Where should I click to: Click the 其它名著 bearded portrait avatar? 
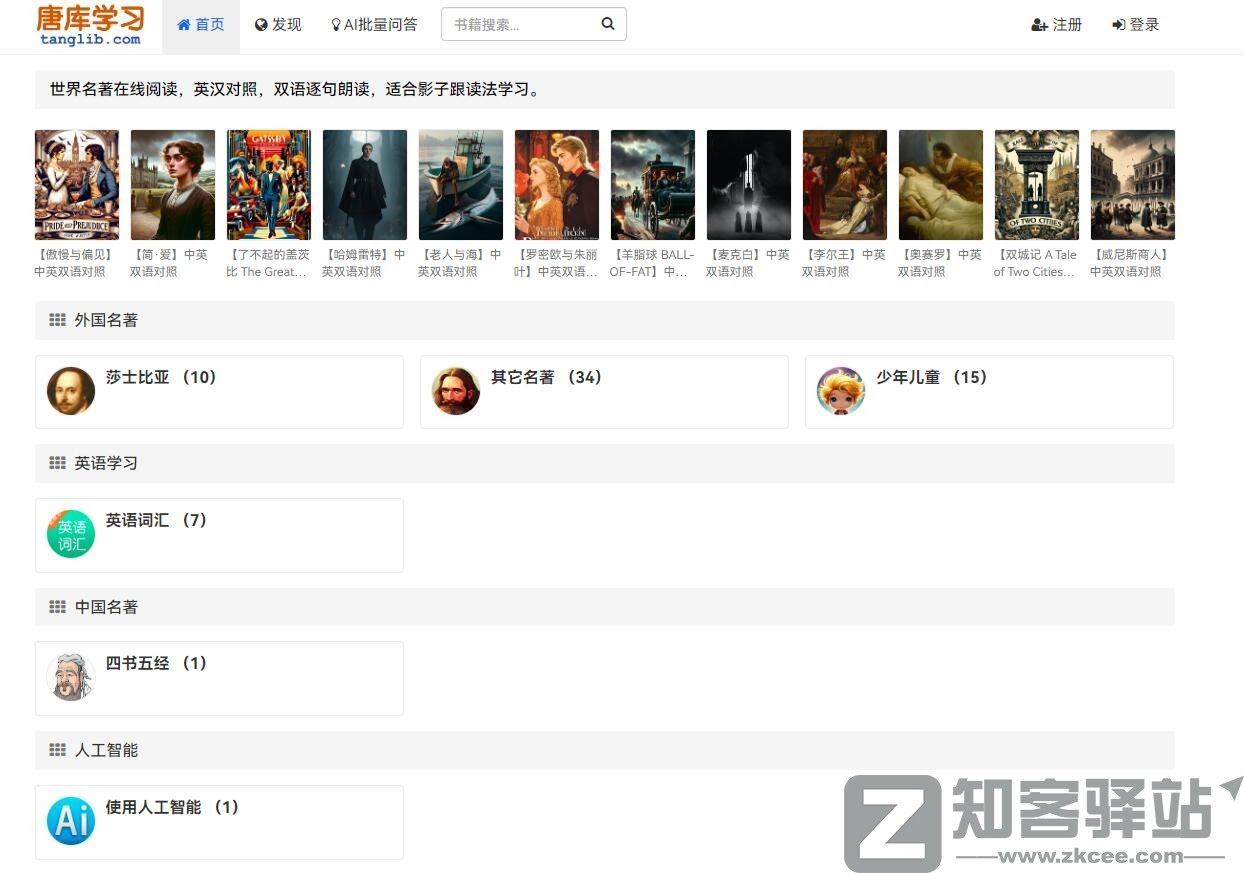tap(456, 391)
